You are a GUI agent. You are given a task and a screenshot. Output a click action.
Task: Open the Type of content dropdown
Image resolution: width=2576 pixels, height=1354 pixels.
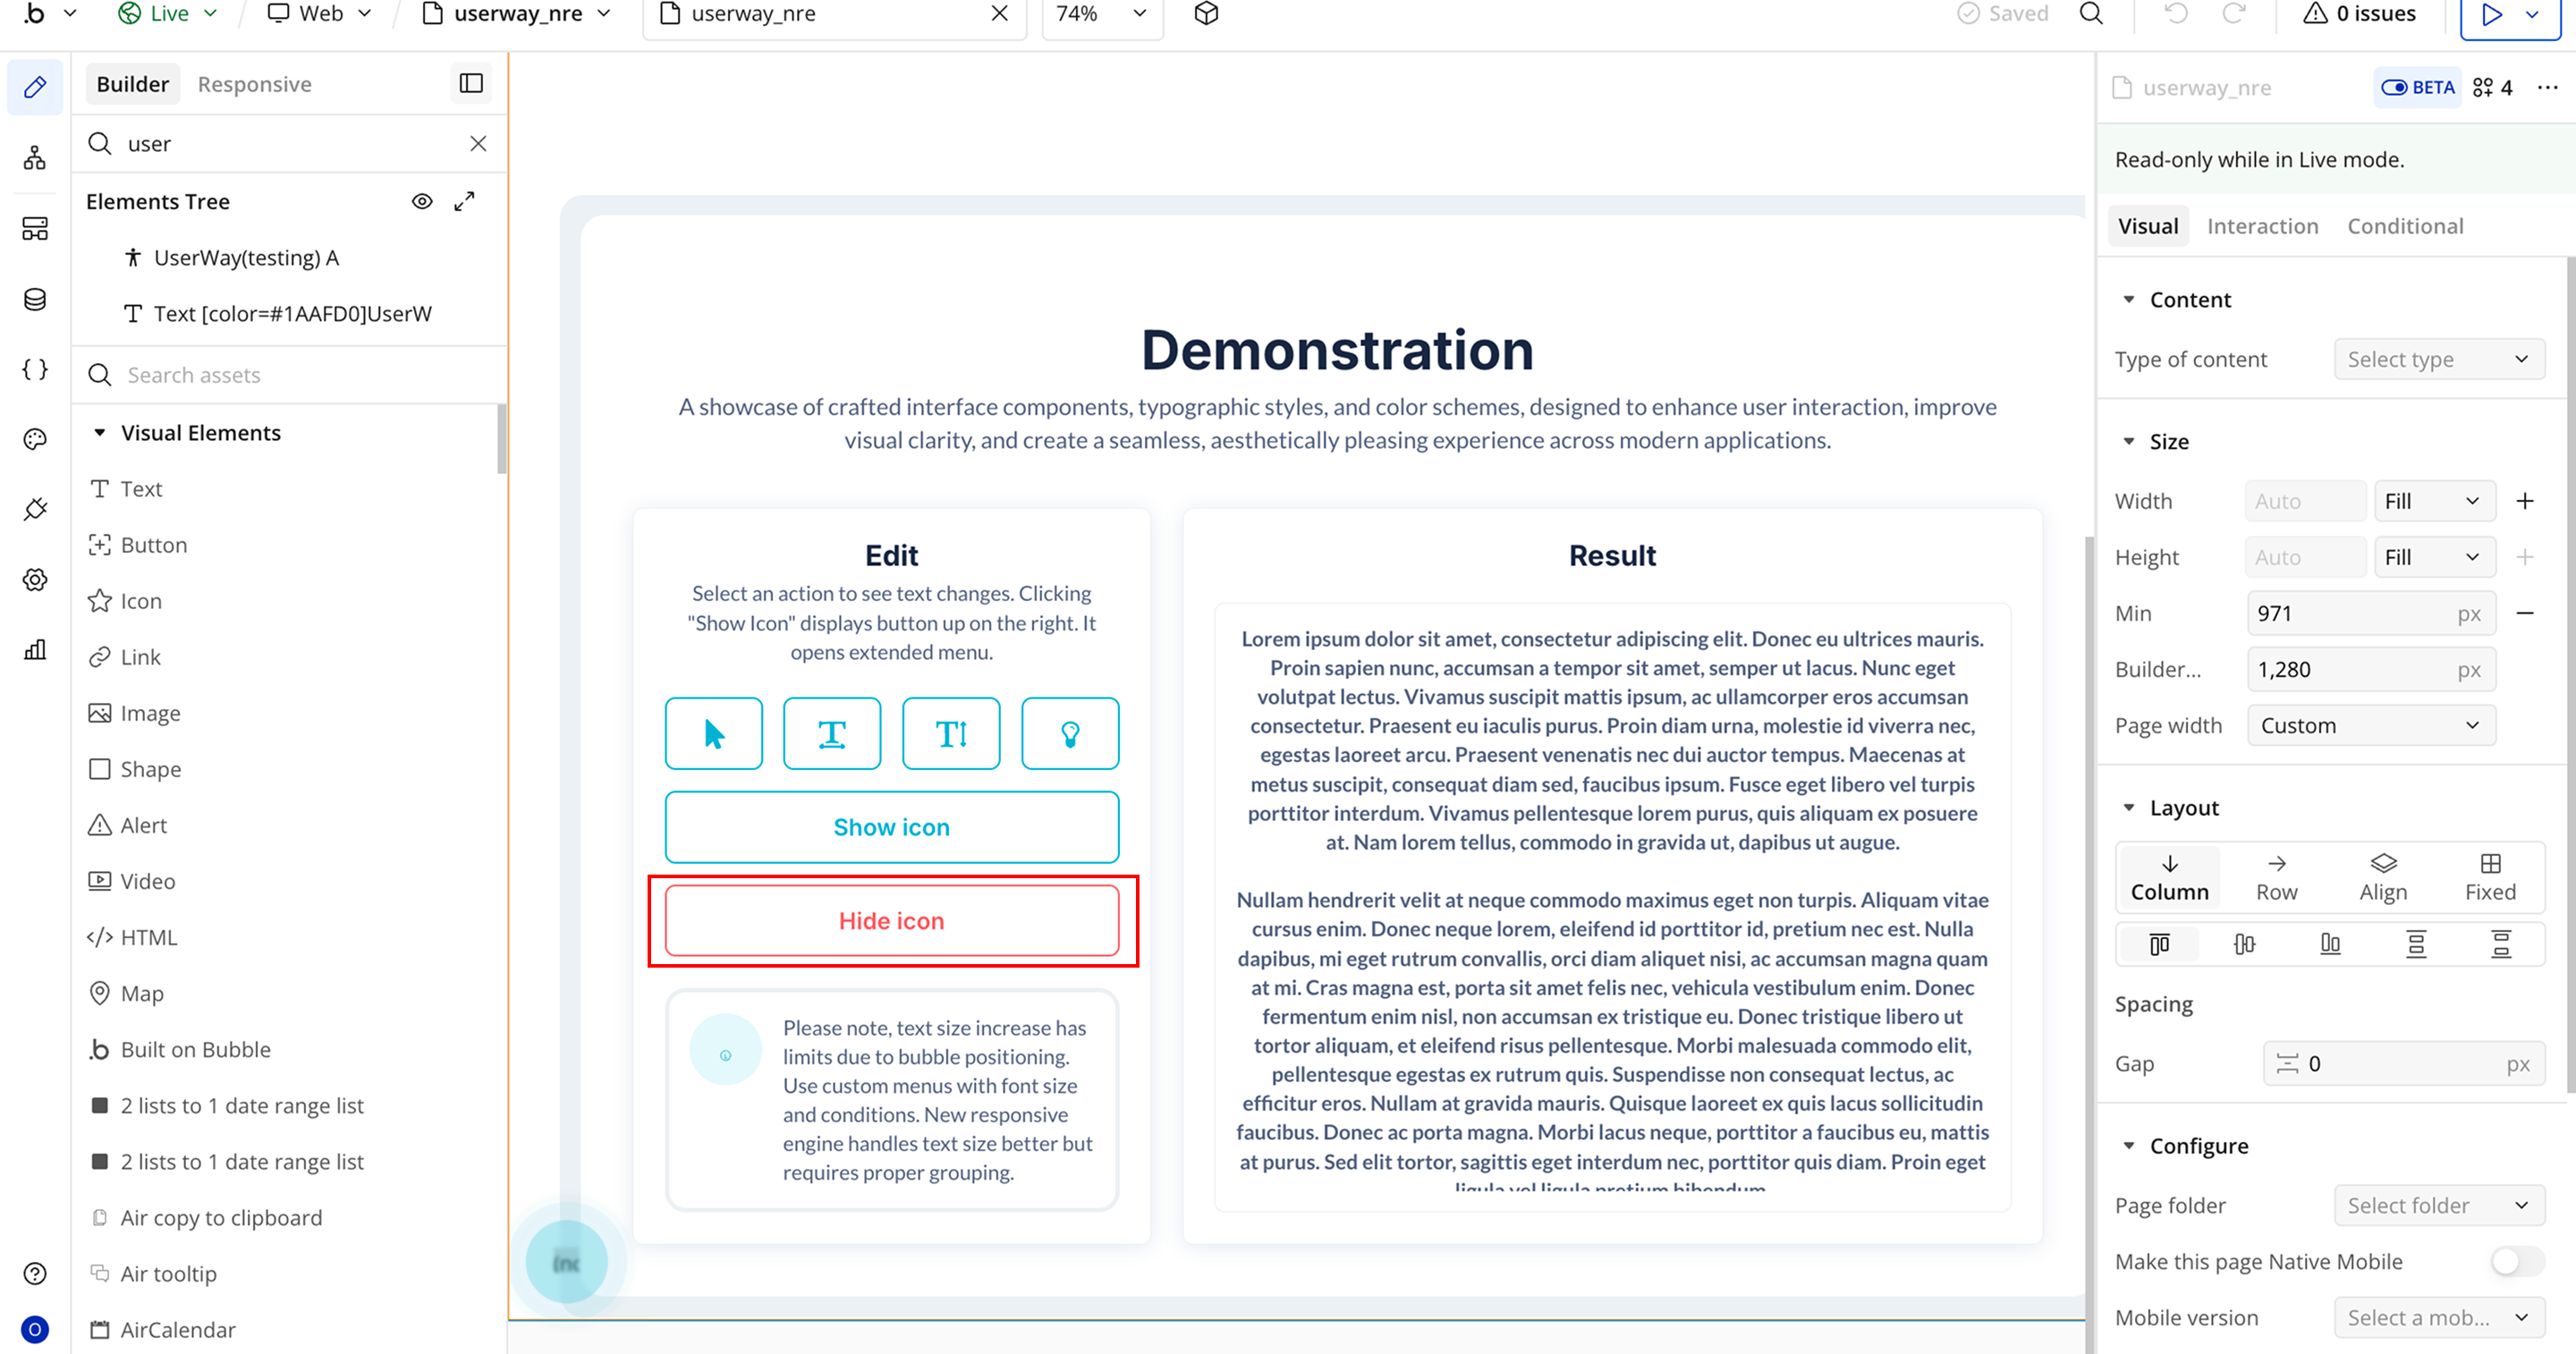click(2438, 359)
